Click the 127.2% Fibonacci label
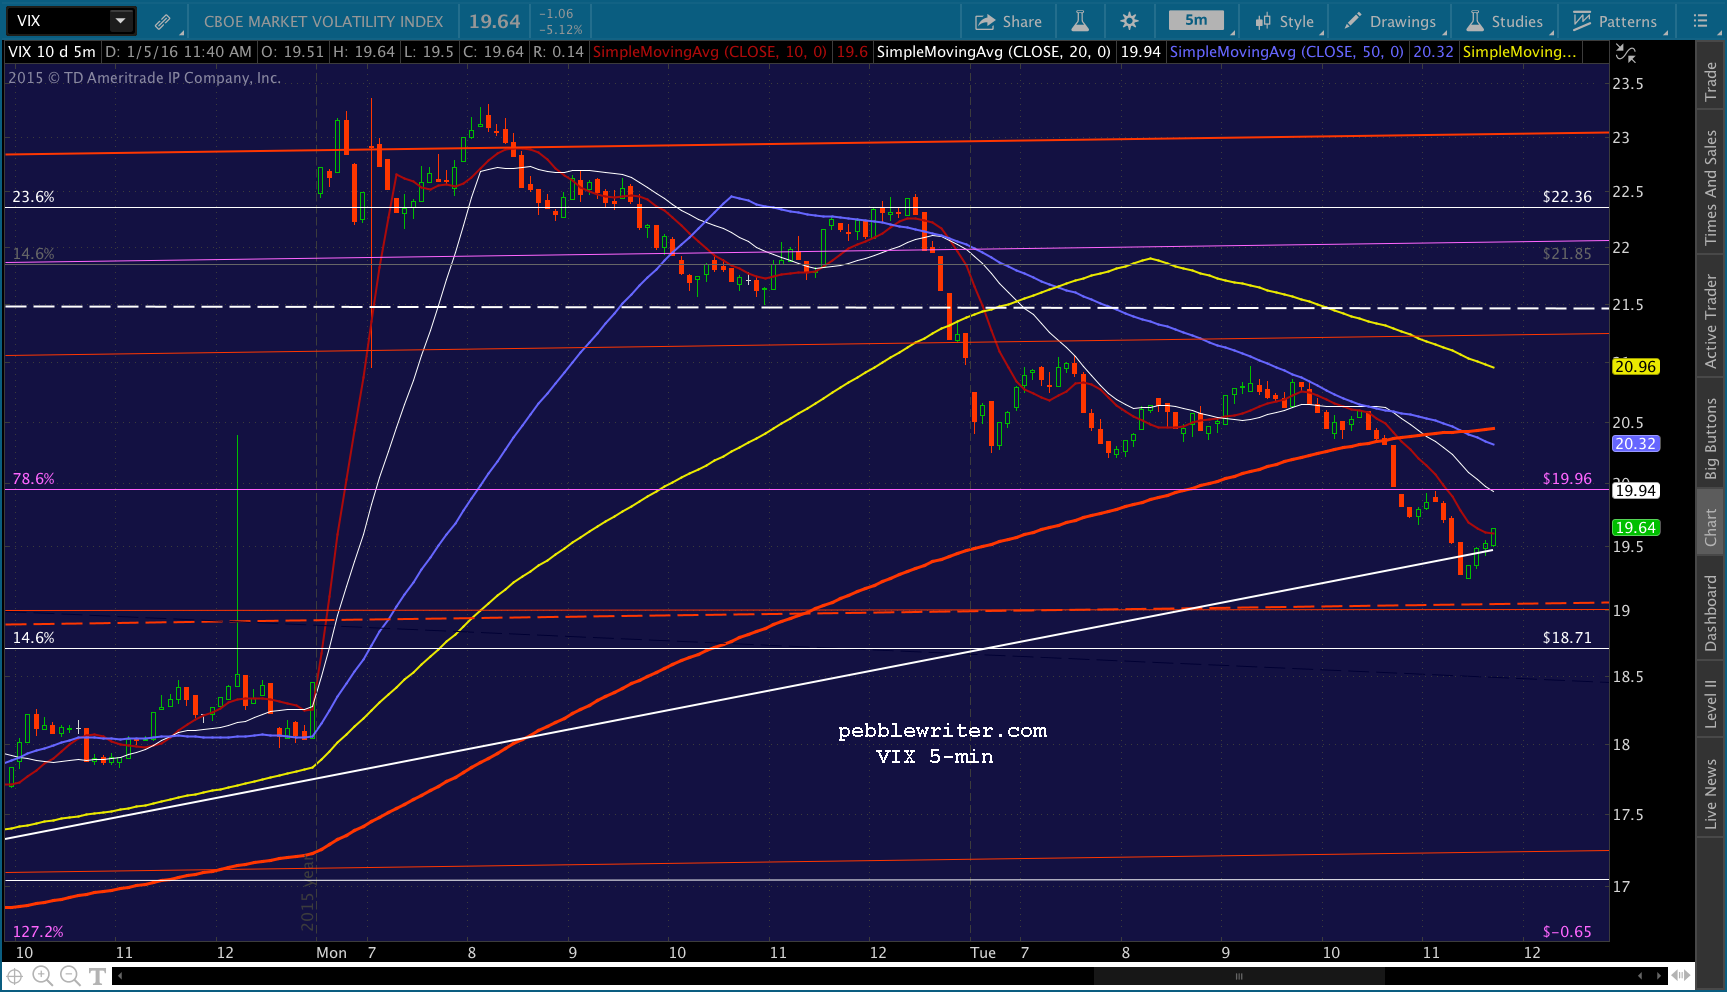The width and height of the screenshot is (1727, 992). 38,932
